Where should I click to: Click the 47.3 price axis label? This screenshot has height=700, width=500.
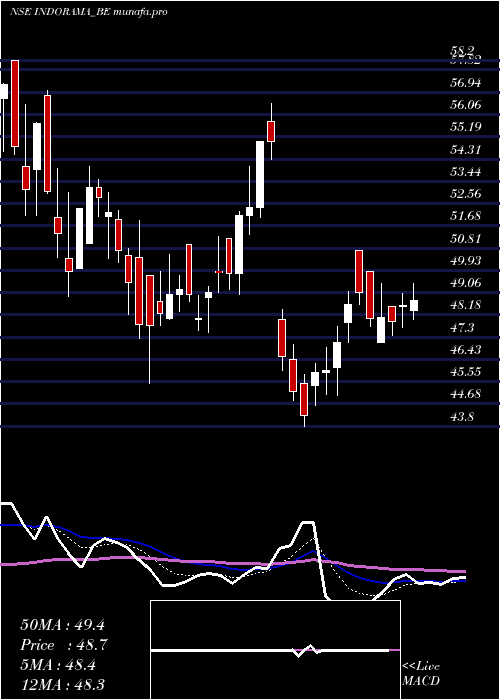(x=462, y=327)
